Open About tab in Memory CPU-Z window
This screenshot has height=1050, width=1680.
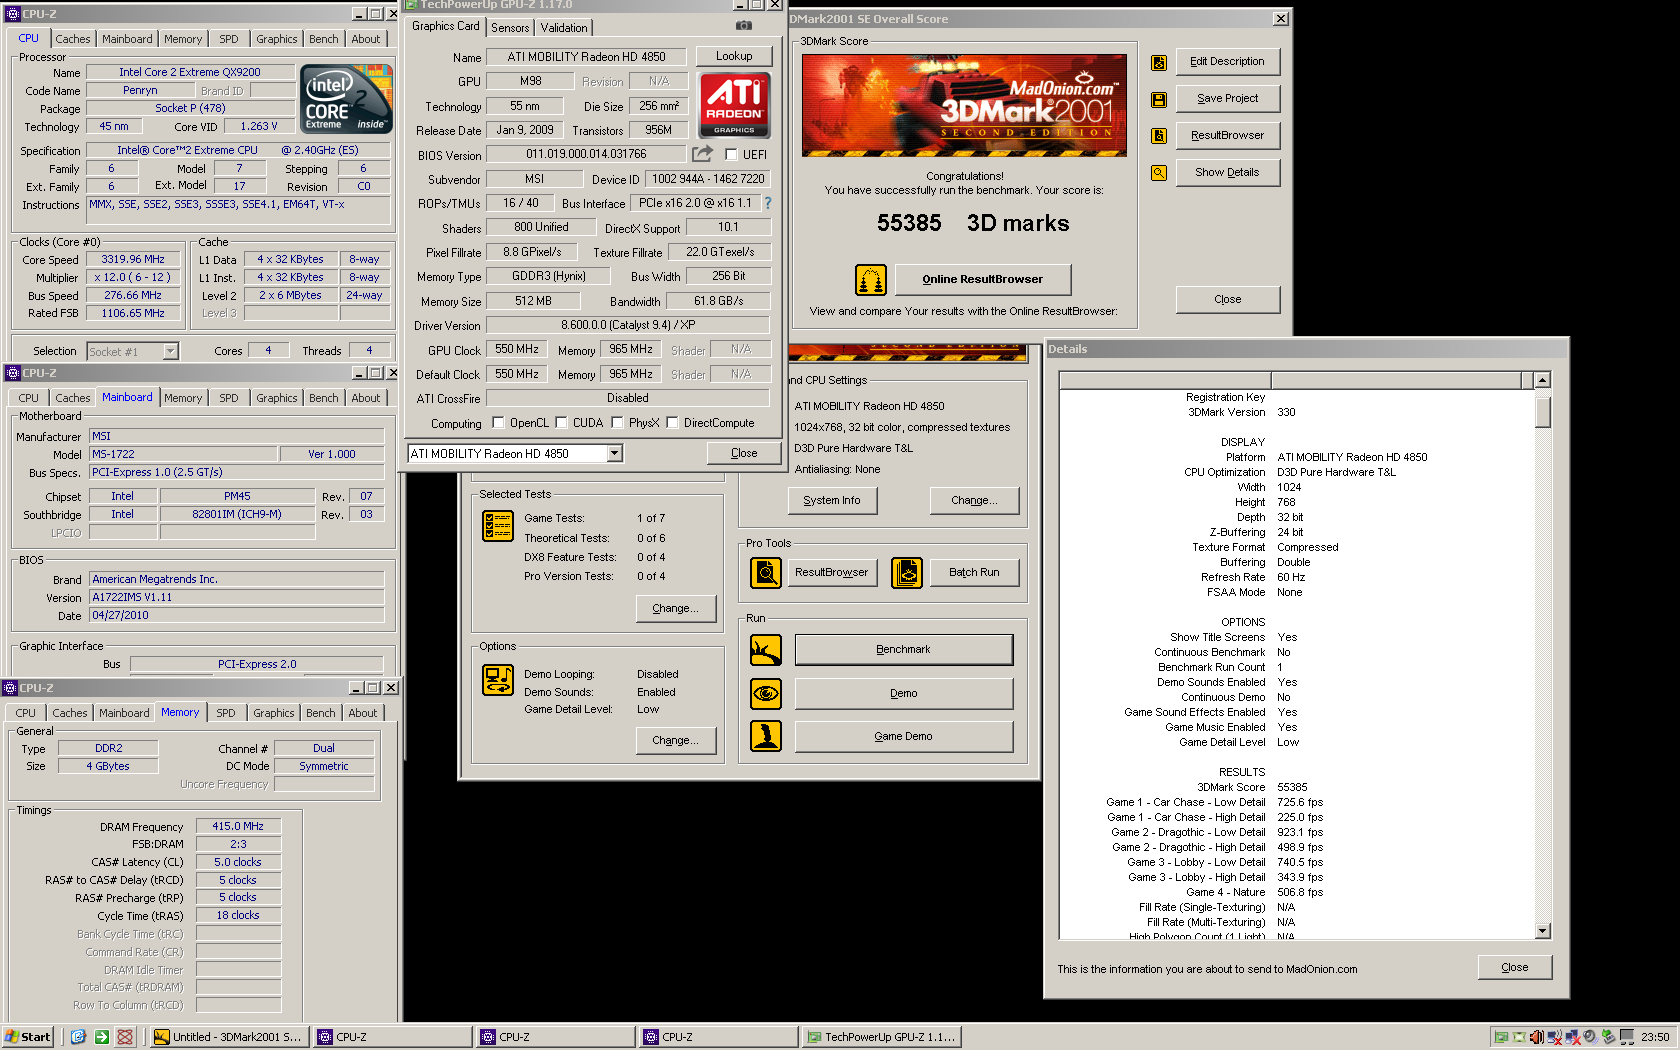click(363, 713)
